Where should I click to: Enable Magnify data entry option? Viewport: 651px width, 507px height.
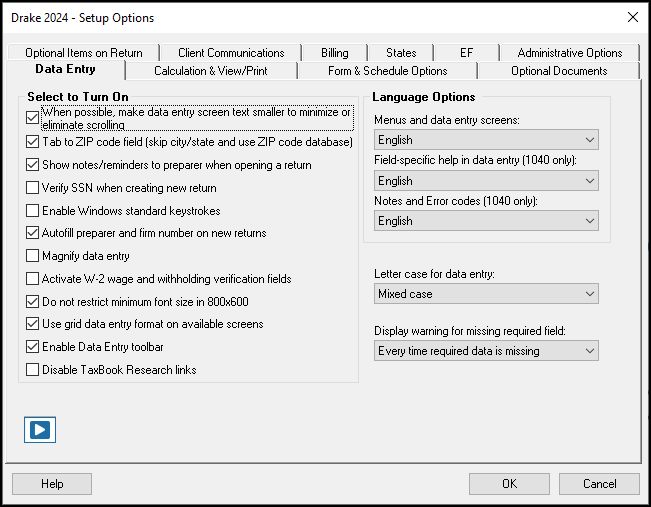pyautogui.click(x=32, y=256)
